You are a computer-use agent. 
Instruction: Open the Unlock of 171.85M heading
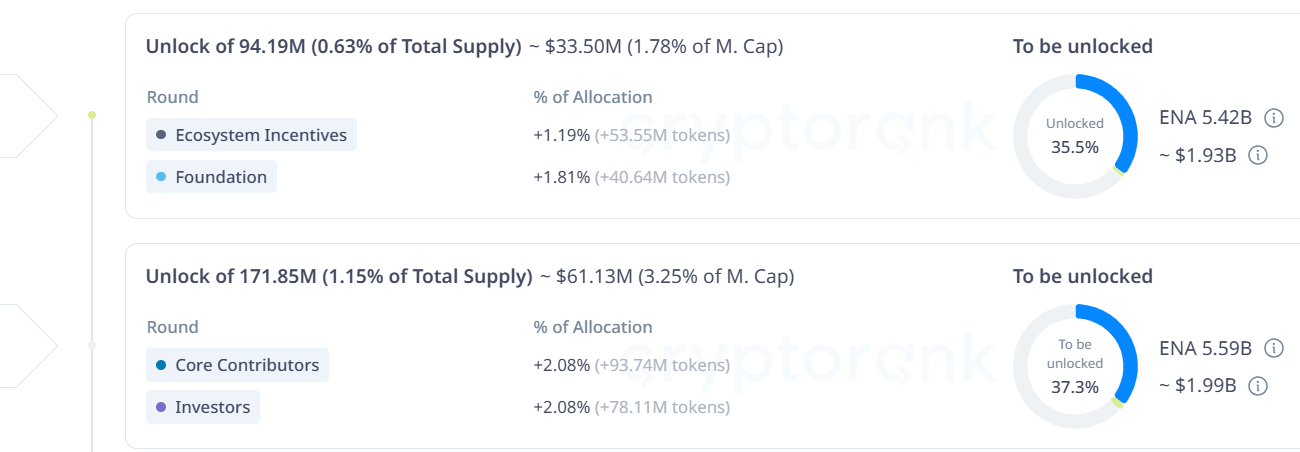point(339,276)
